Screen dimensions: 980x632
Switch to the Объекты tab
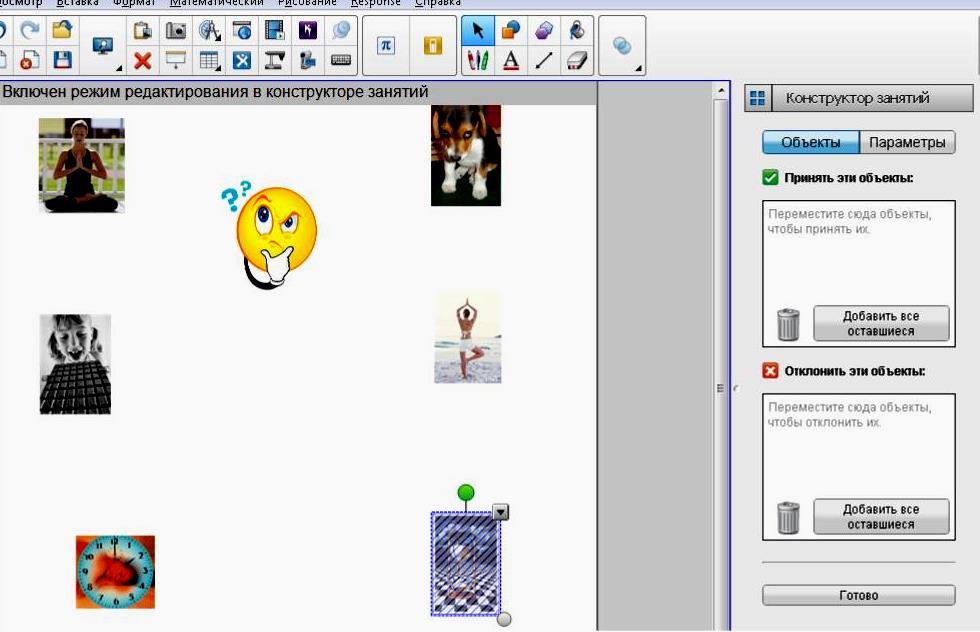click(811, 143)
